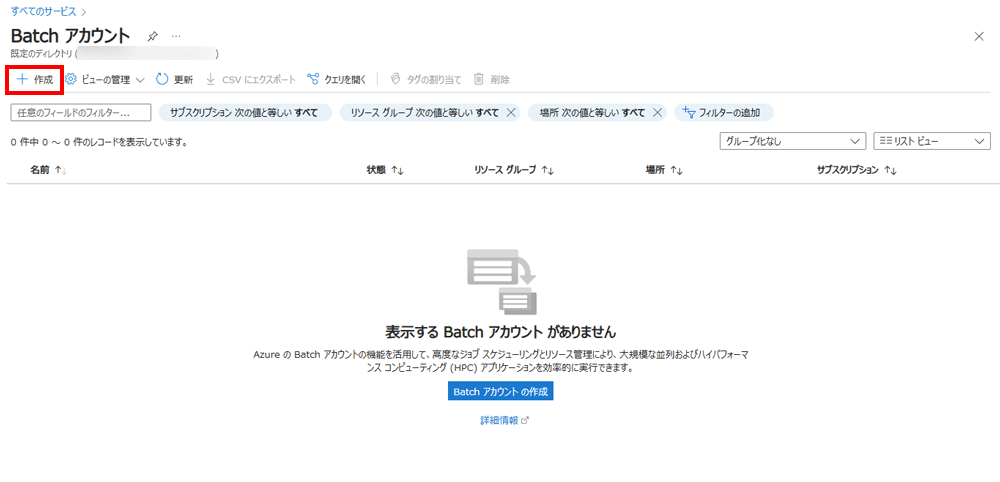This screenshot has width=1000, height=482.
Task: Click クエリを開く (Open query)
Action: (x=337, y=80)
